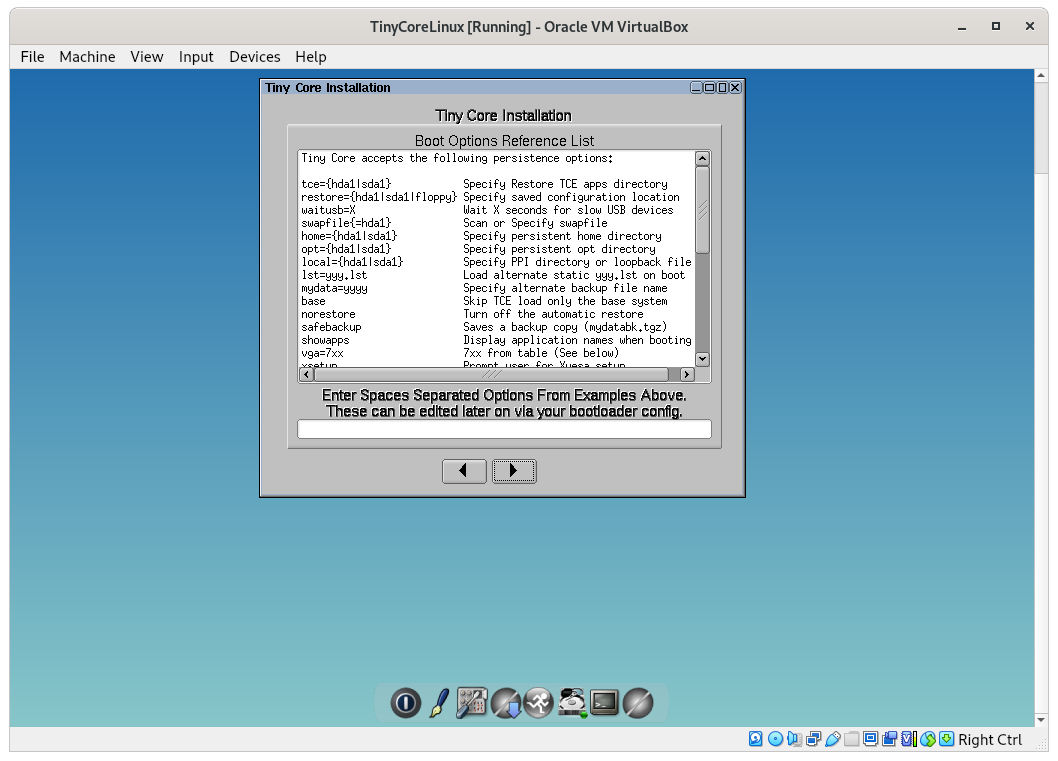
Task: Minimize the Tiny Core Installation window
Action: [x=696, y=88]
